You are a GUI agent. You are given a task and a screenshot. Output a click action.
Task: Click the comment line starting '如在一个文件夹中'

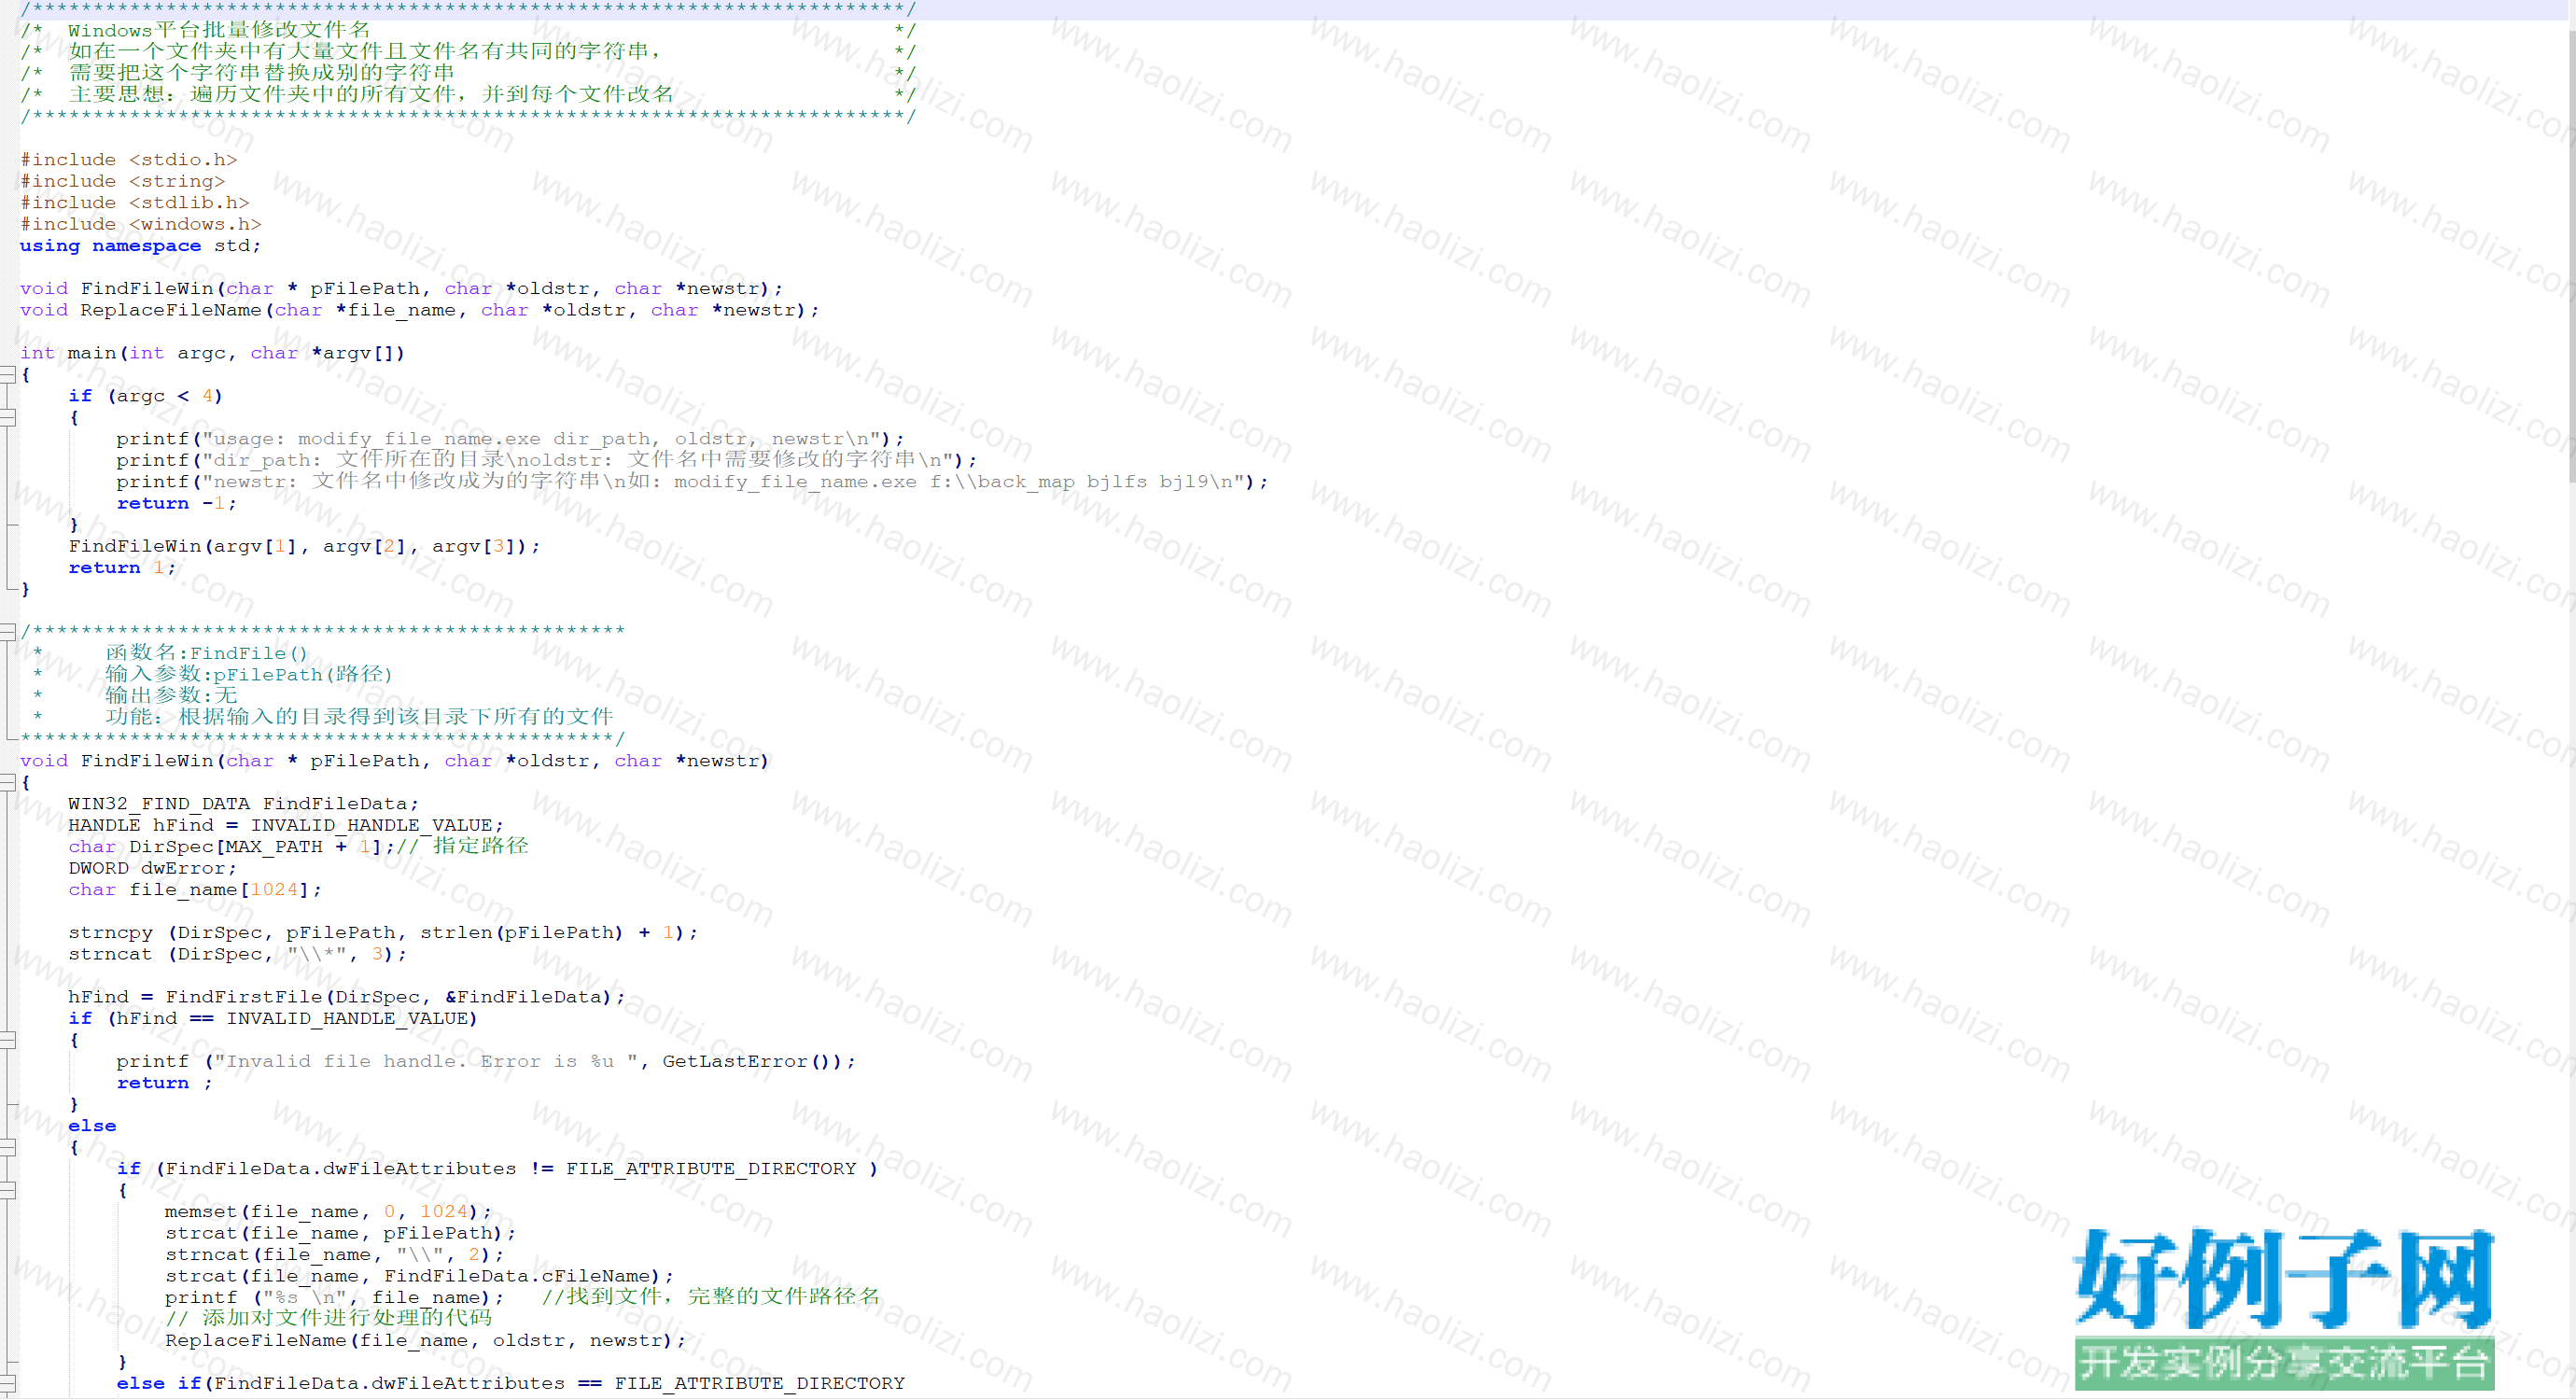click(x=365, y=51)
